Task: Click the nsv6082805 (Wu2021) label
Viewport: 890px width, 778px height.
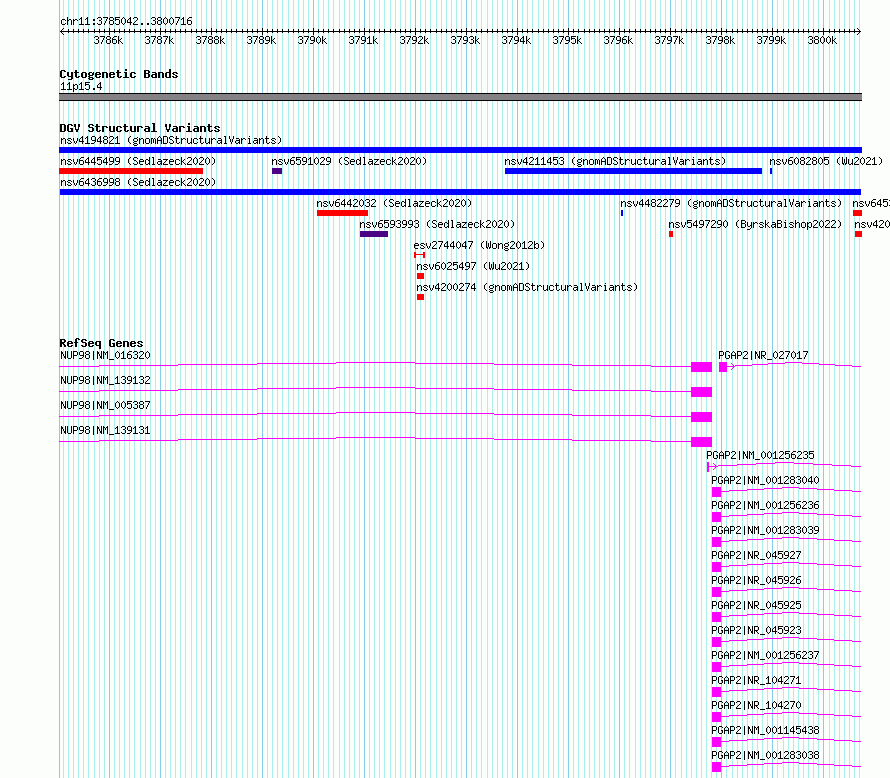Action: click(x=826, y=161)
